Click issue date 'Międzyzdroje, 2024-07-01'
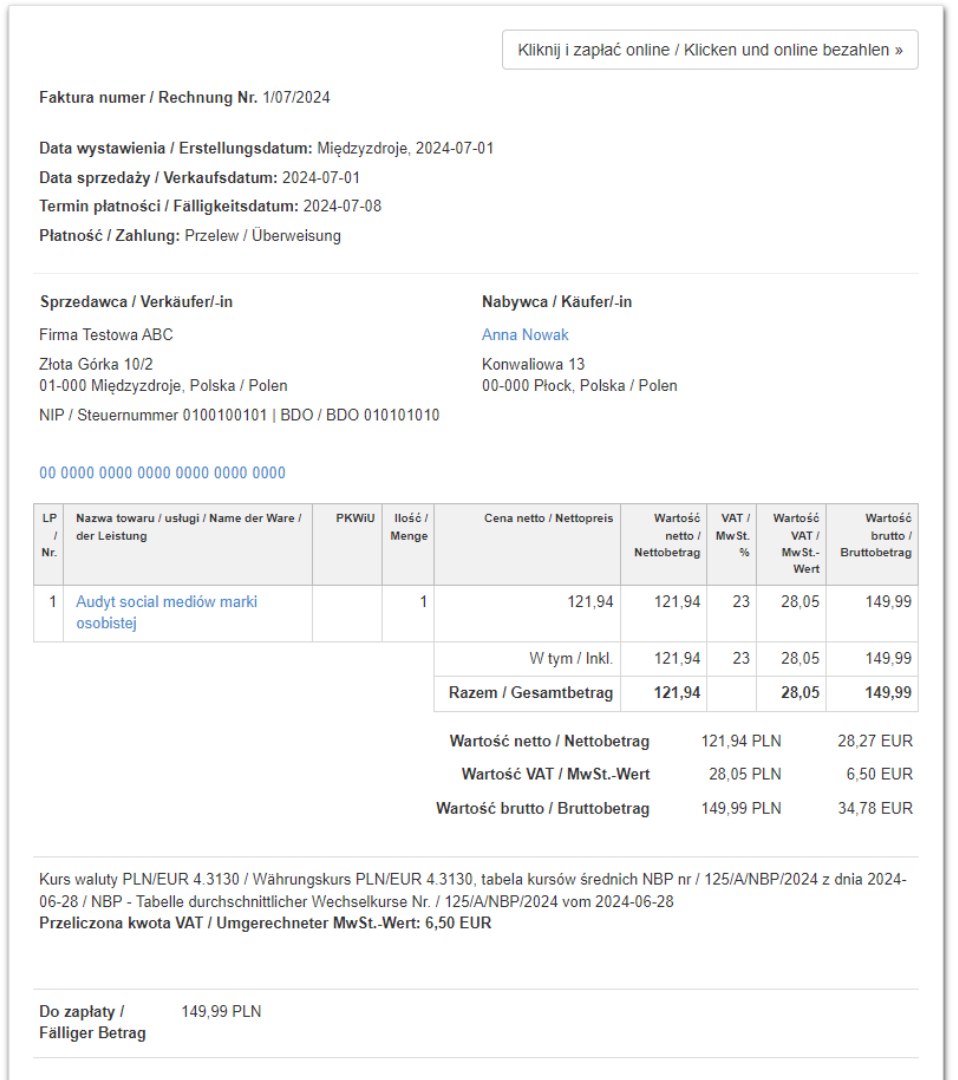 point(405,148)
